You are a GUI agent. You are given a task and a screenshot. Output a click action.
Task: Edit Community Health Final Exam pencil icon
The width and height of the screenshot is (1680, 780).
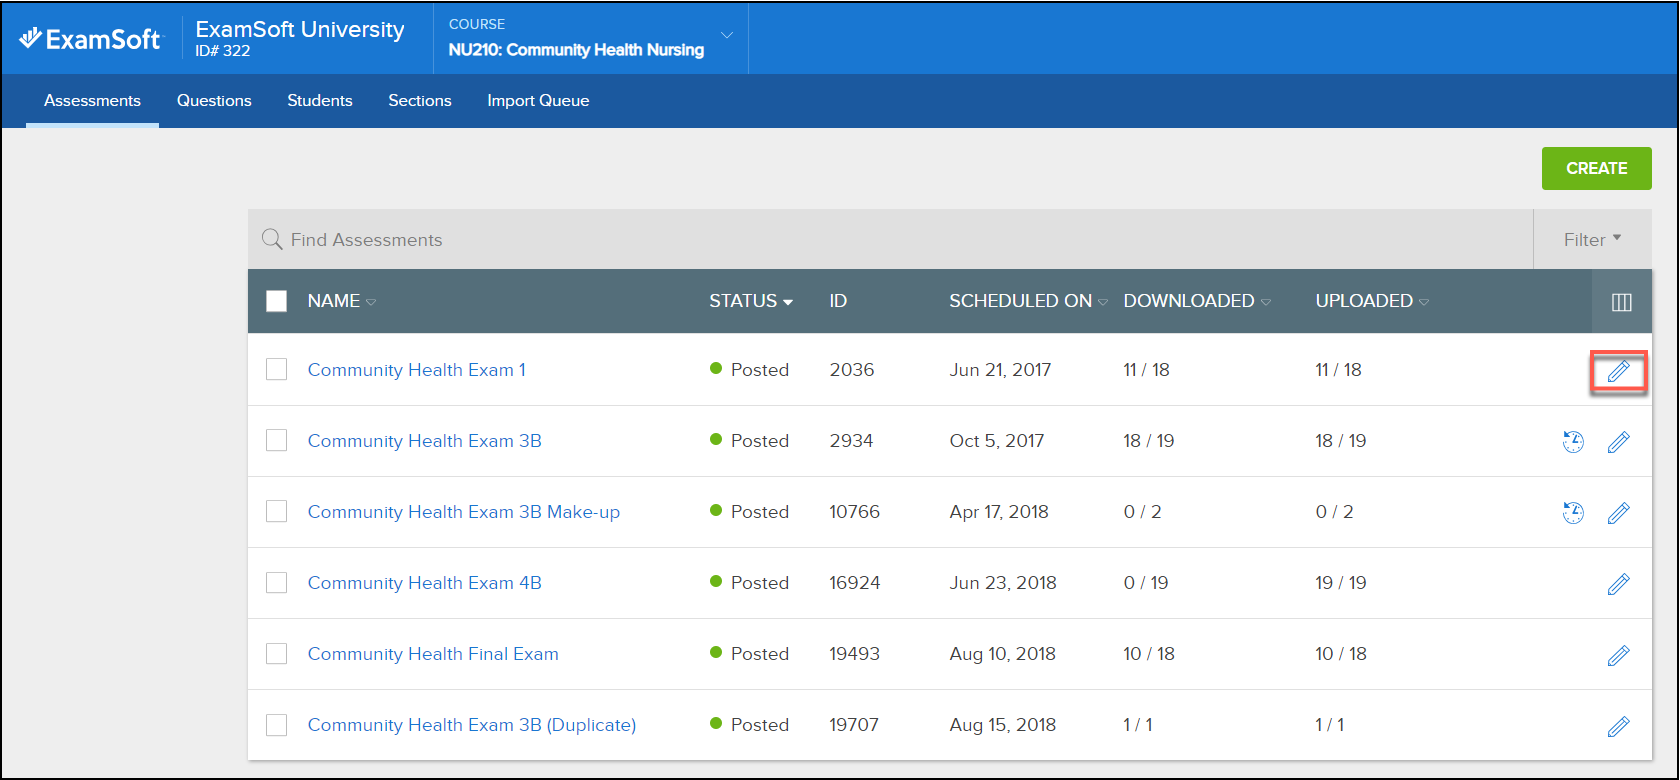(x=1618, y=655)
